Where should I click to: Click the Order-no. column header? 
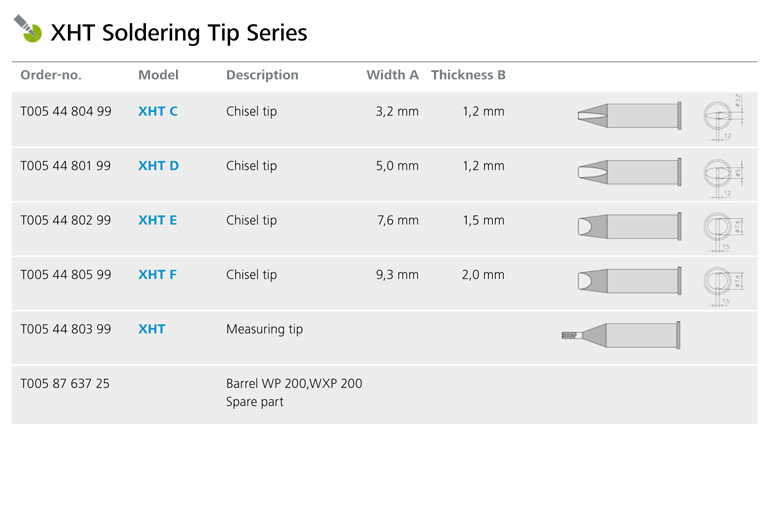[x=51, y=75]
